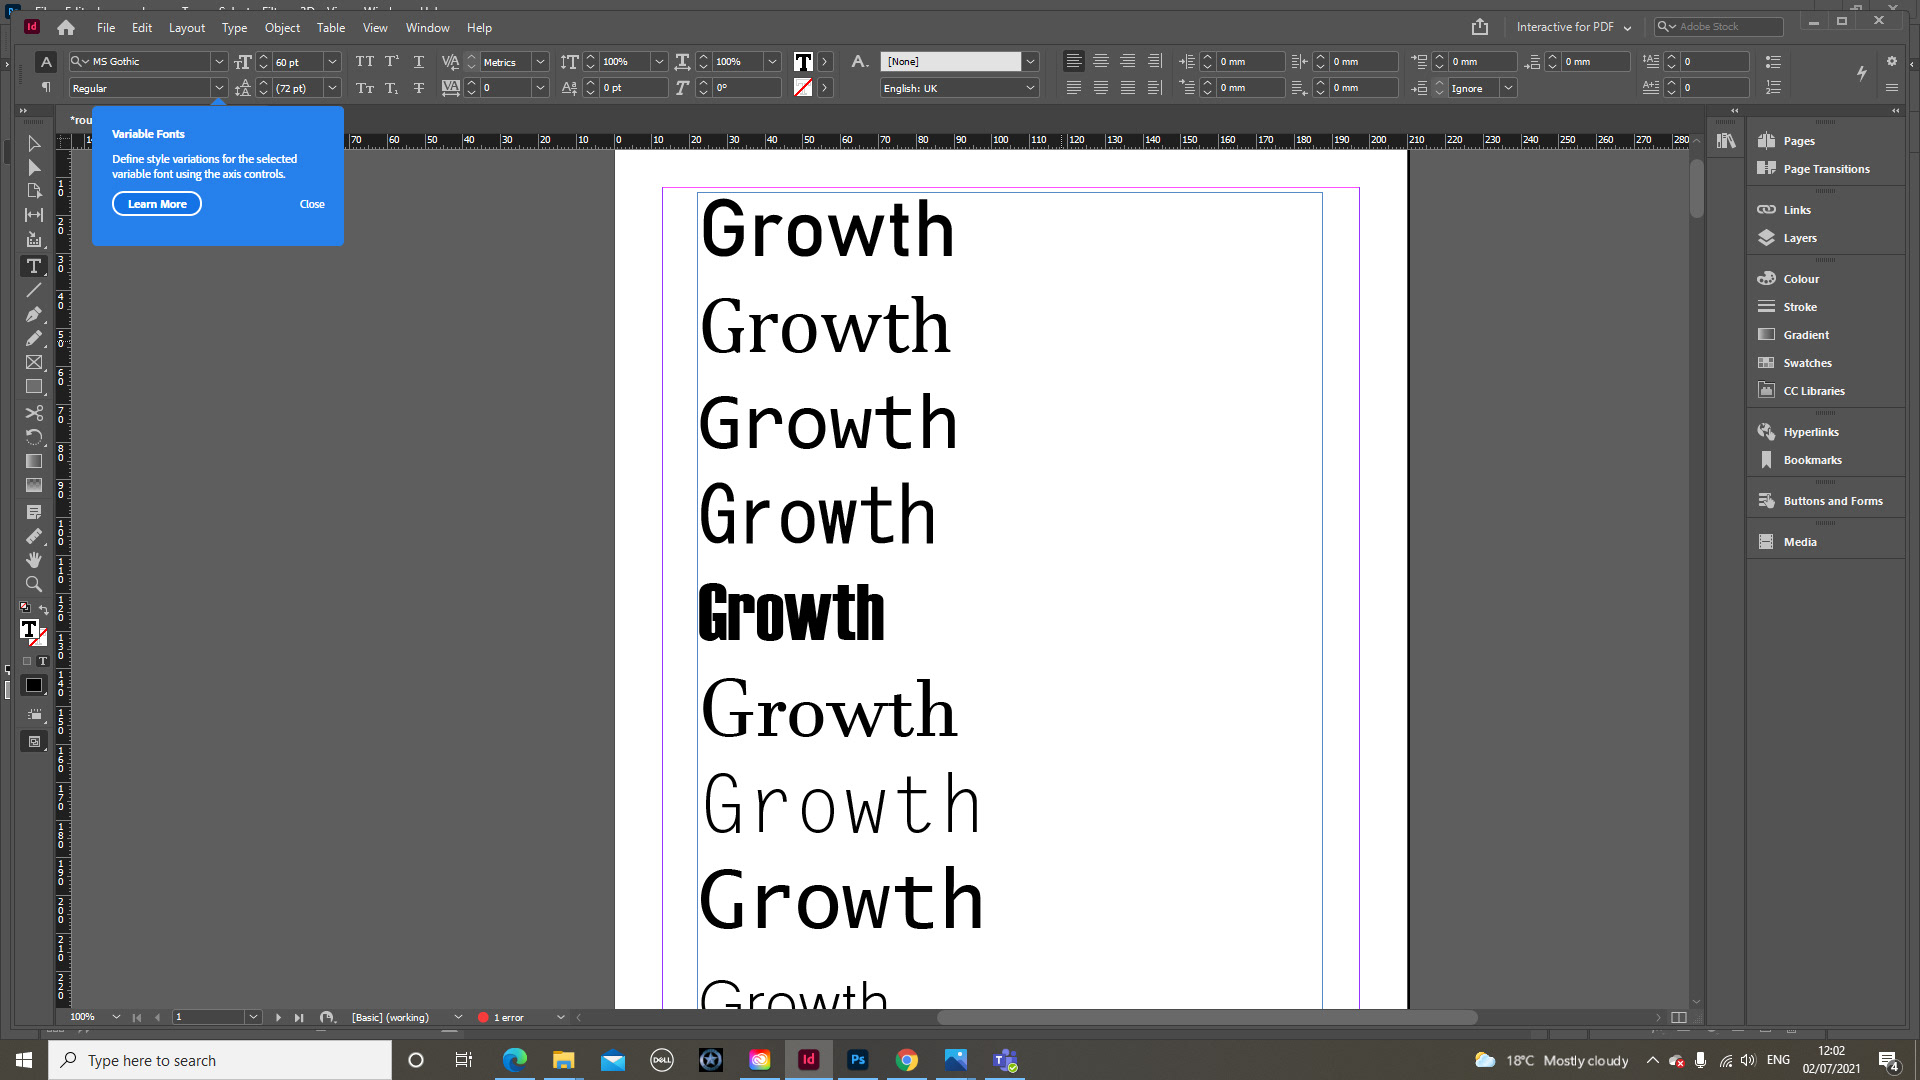
Task: Select the Note tool
Action: point(33,512)
